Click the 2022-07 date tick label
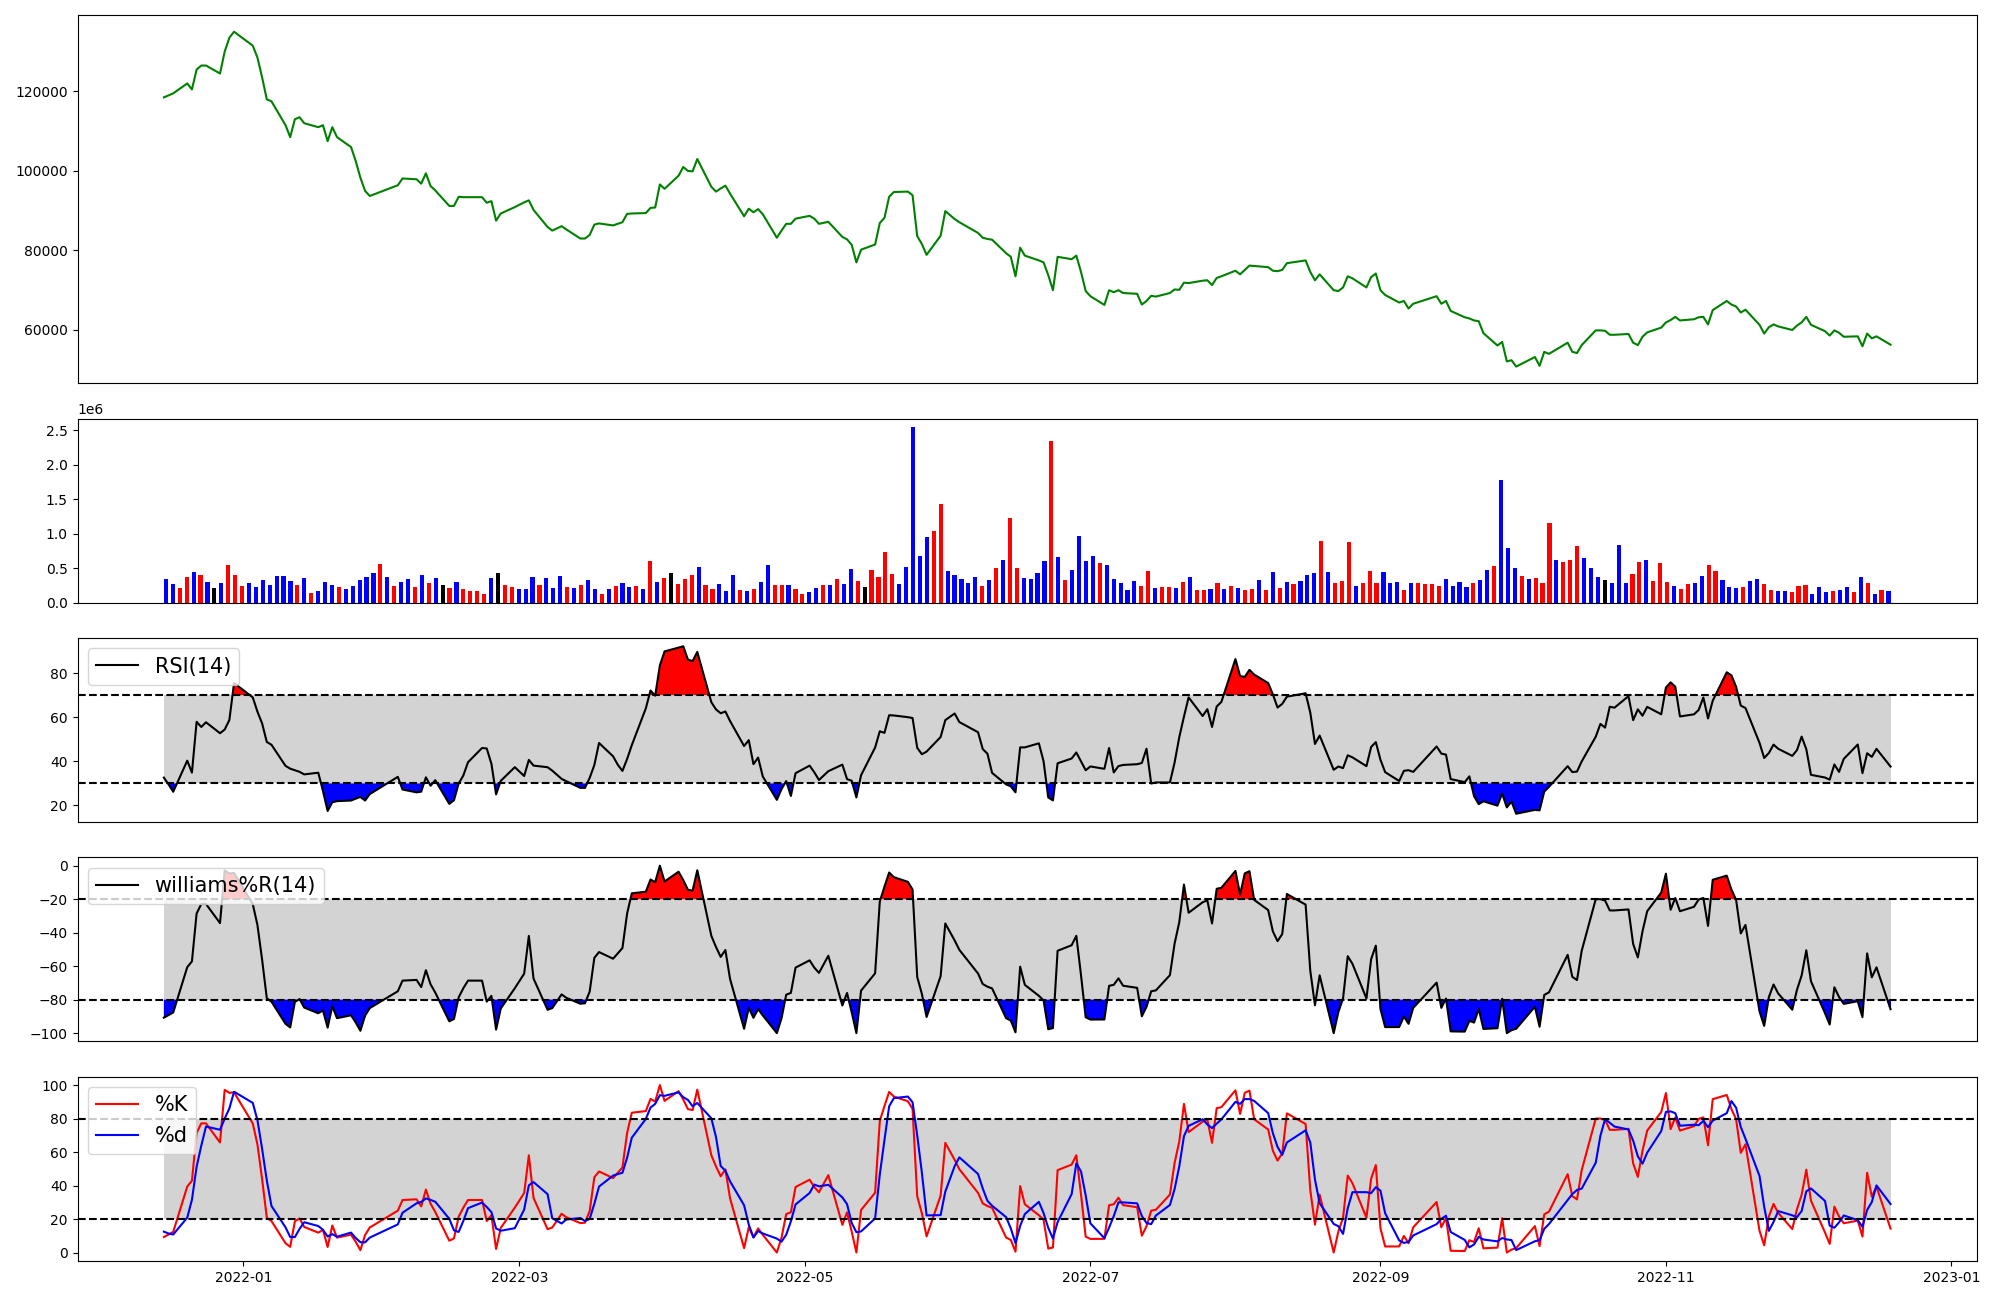This screenshot has width=2000, height=1300. click(1090, 1277)
